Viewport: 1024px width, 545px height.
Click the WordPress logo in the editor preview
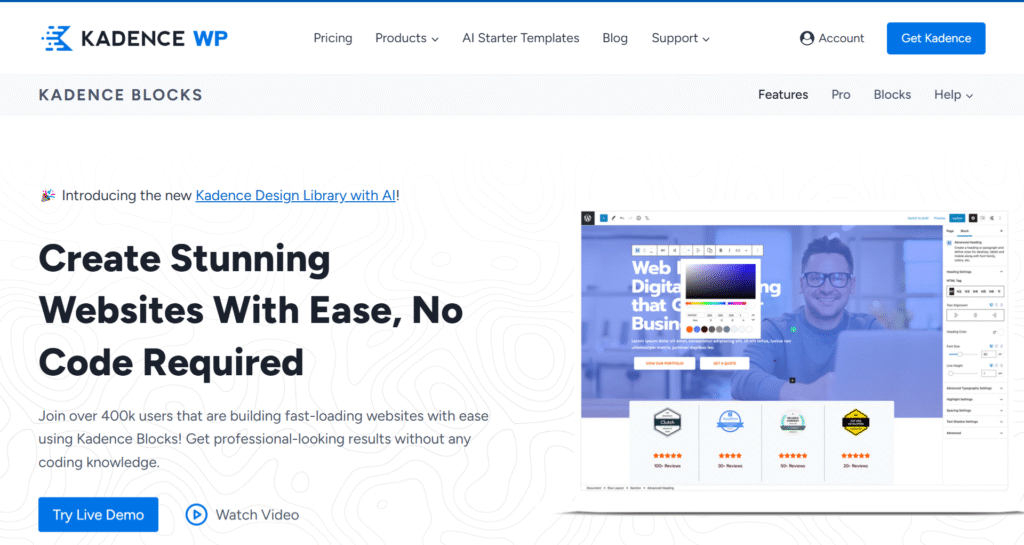click(589, 217)
